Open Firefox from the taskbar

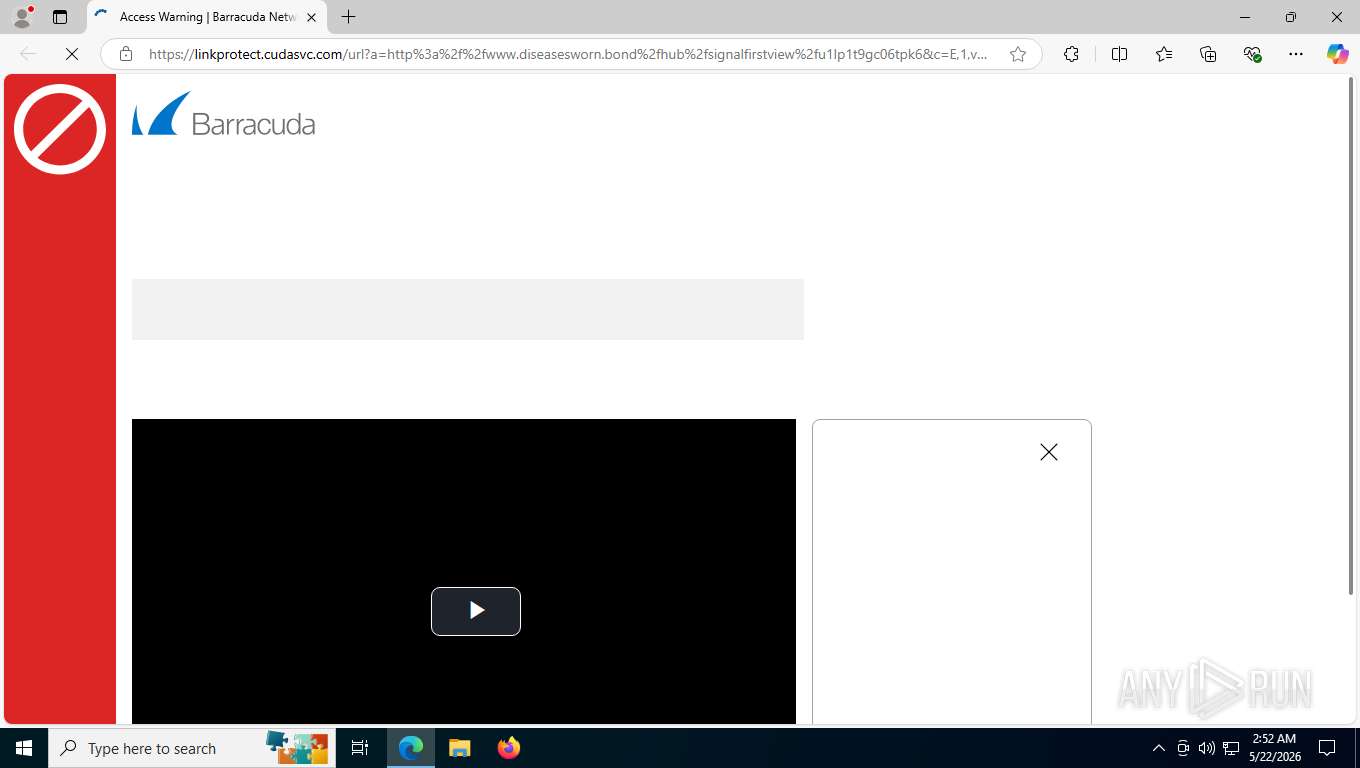click(x=509, y=748)
